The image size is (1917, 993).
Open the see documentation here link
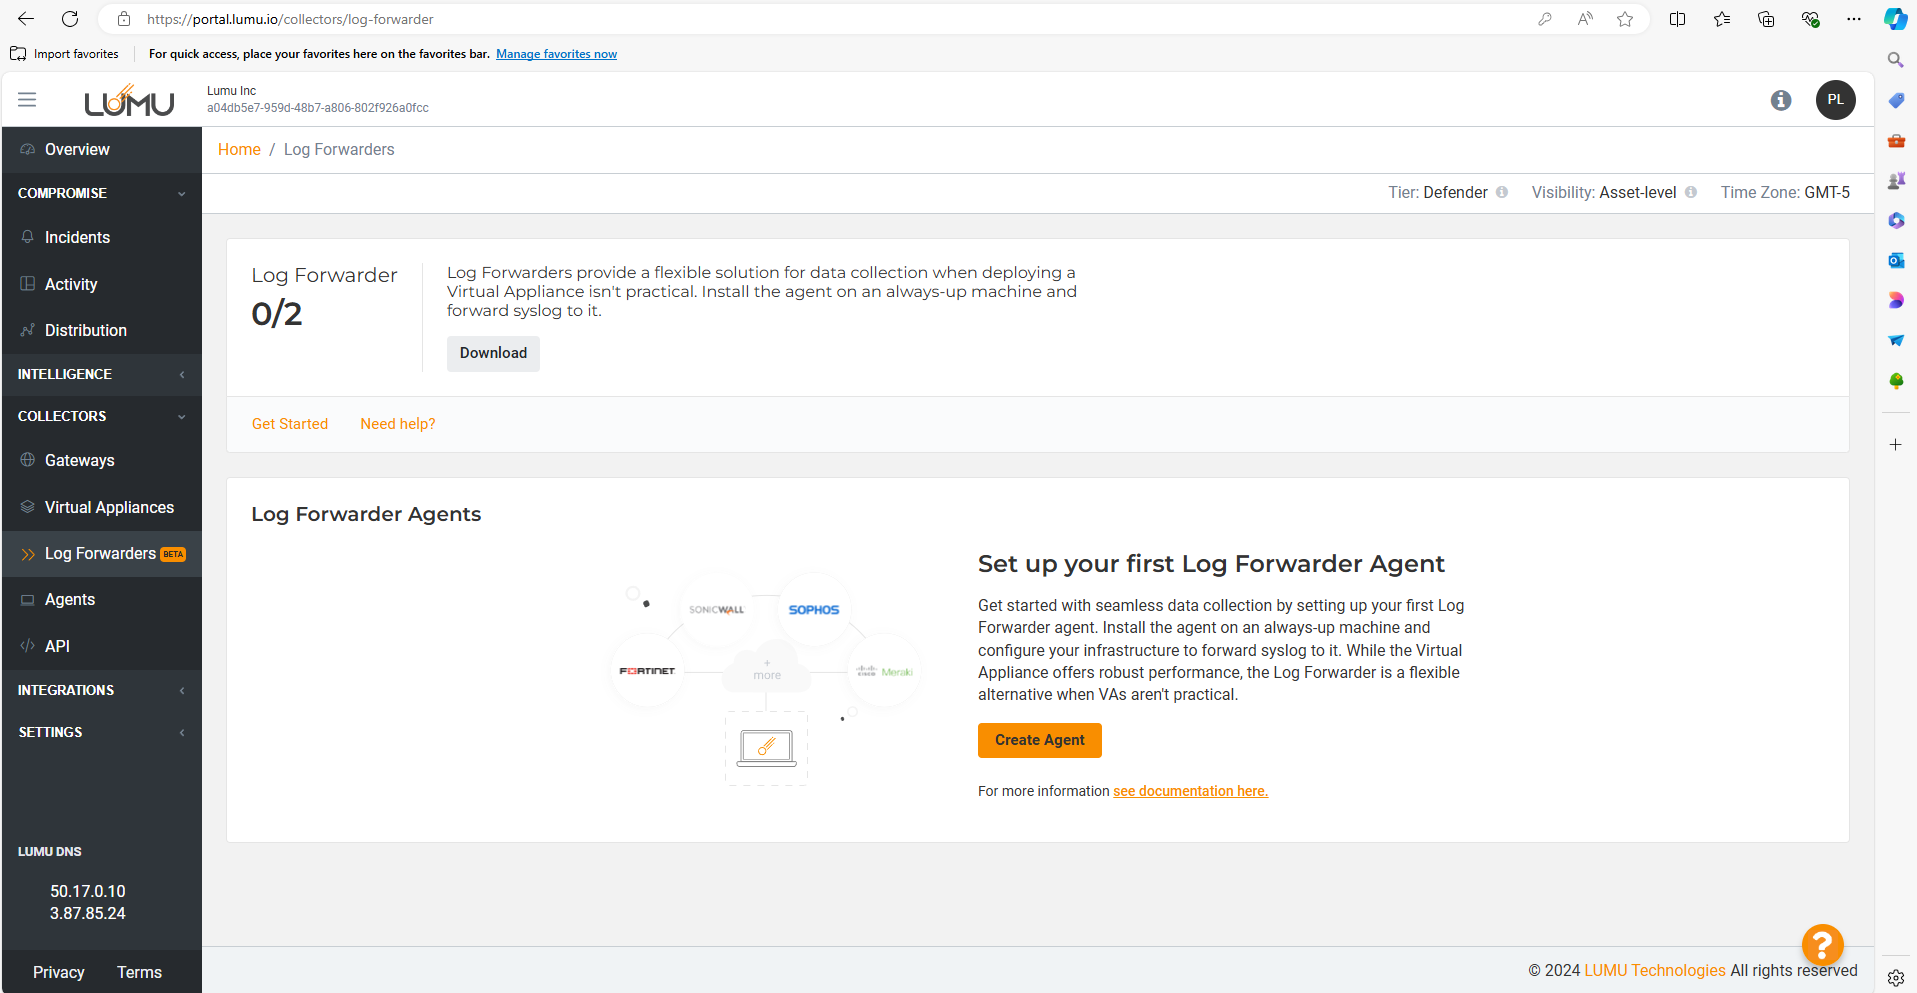tap(1190, 791)
